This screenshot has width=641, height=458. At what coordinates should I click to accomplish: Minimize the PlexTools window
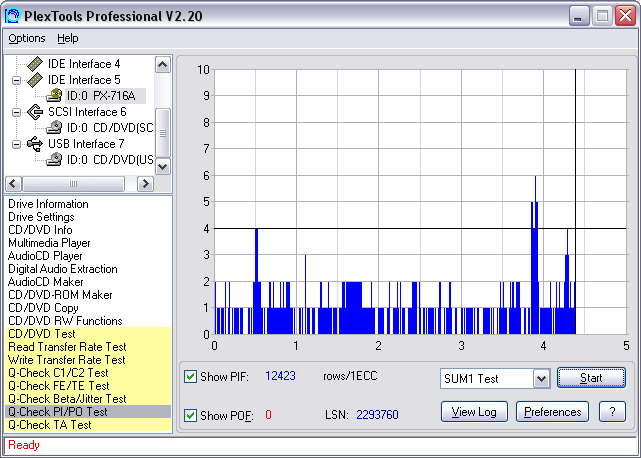click(578, 16)
